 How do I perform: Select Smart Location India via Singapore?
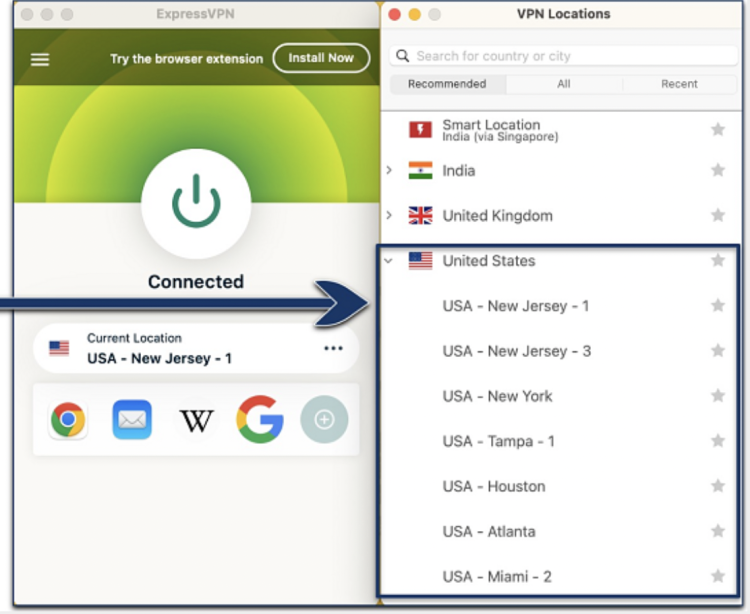(500, 130)
